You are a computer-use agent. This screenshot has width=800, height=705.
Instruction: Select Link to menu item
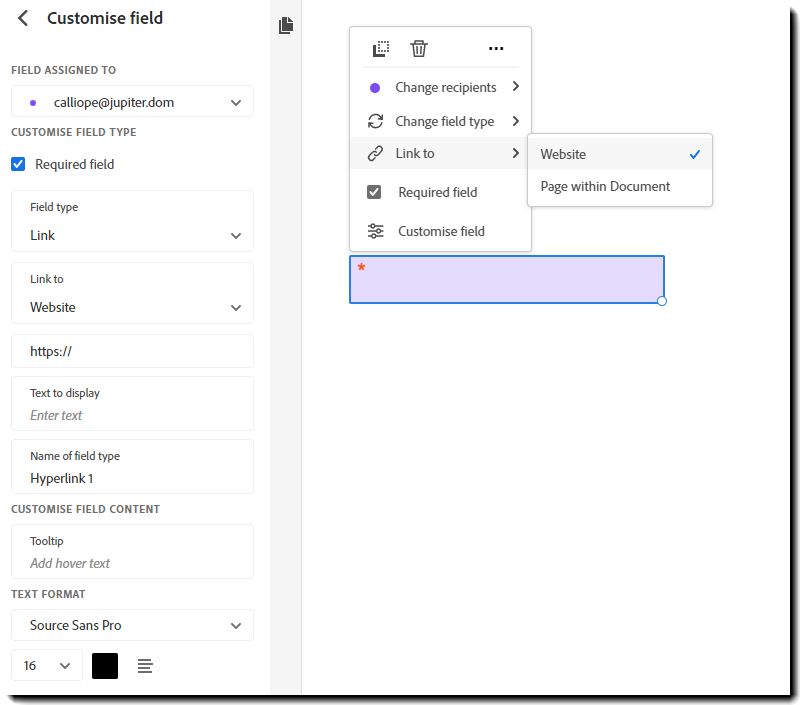[441, 153]
